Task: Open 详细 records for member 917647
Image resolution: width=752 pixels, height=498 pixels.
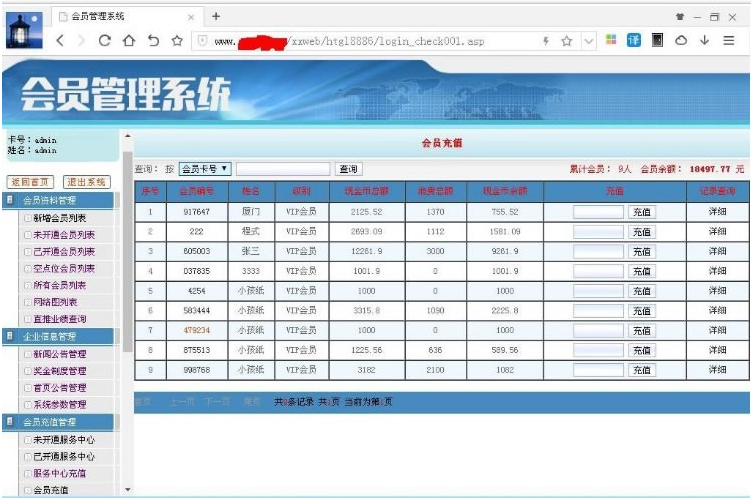Action: tap(717, 212)
